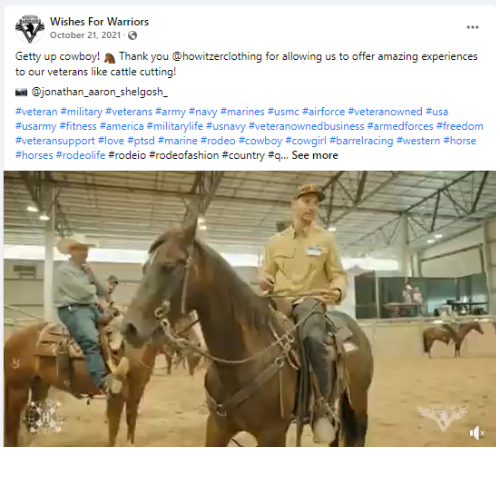500x500 pixels.
Task: Open the three-dot post options menu
Action: (x=472, y=27)
